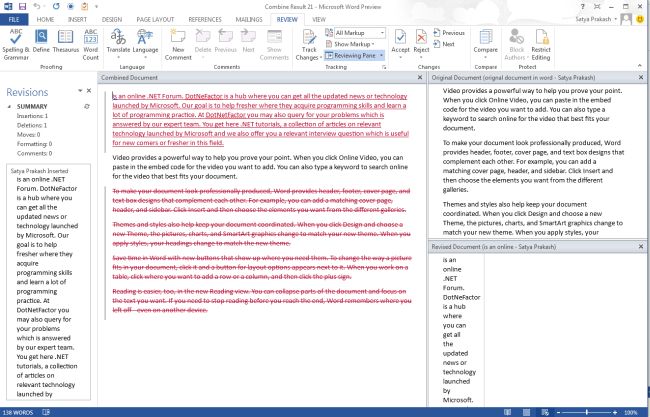
Task: Switch to the INSERT tab
Action: [77, 19]
